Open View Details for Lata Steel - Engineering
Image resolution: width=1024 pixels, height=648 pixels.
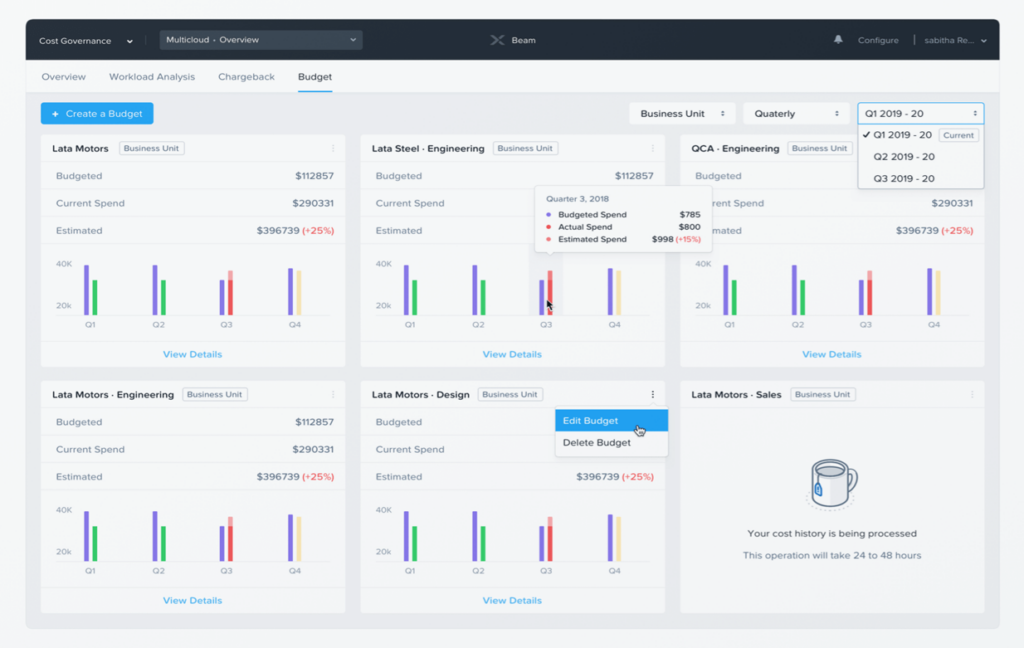coord(512,354)
